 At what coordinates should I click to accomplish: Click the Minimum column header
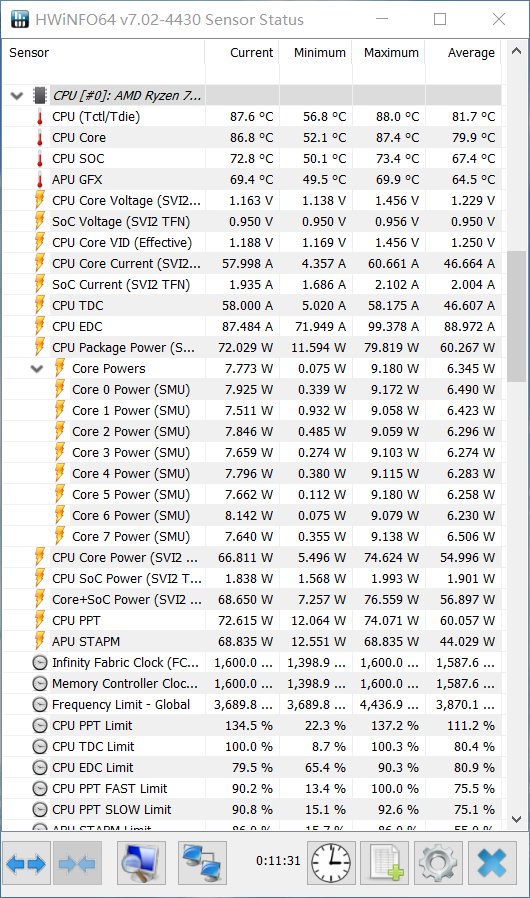pos(316,53)
